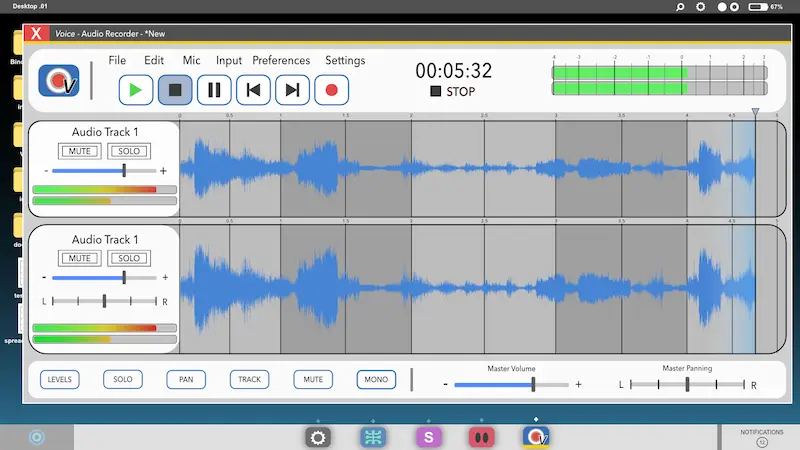Click the PAN button in bottom bar

[x=186, y=380]
